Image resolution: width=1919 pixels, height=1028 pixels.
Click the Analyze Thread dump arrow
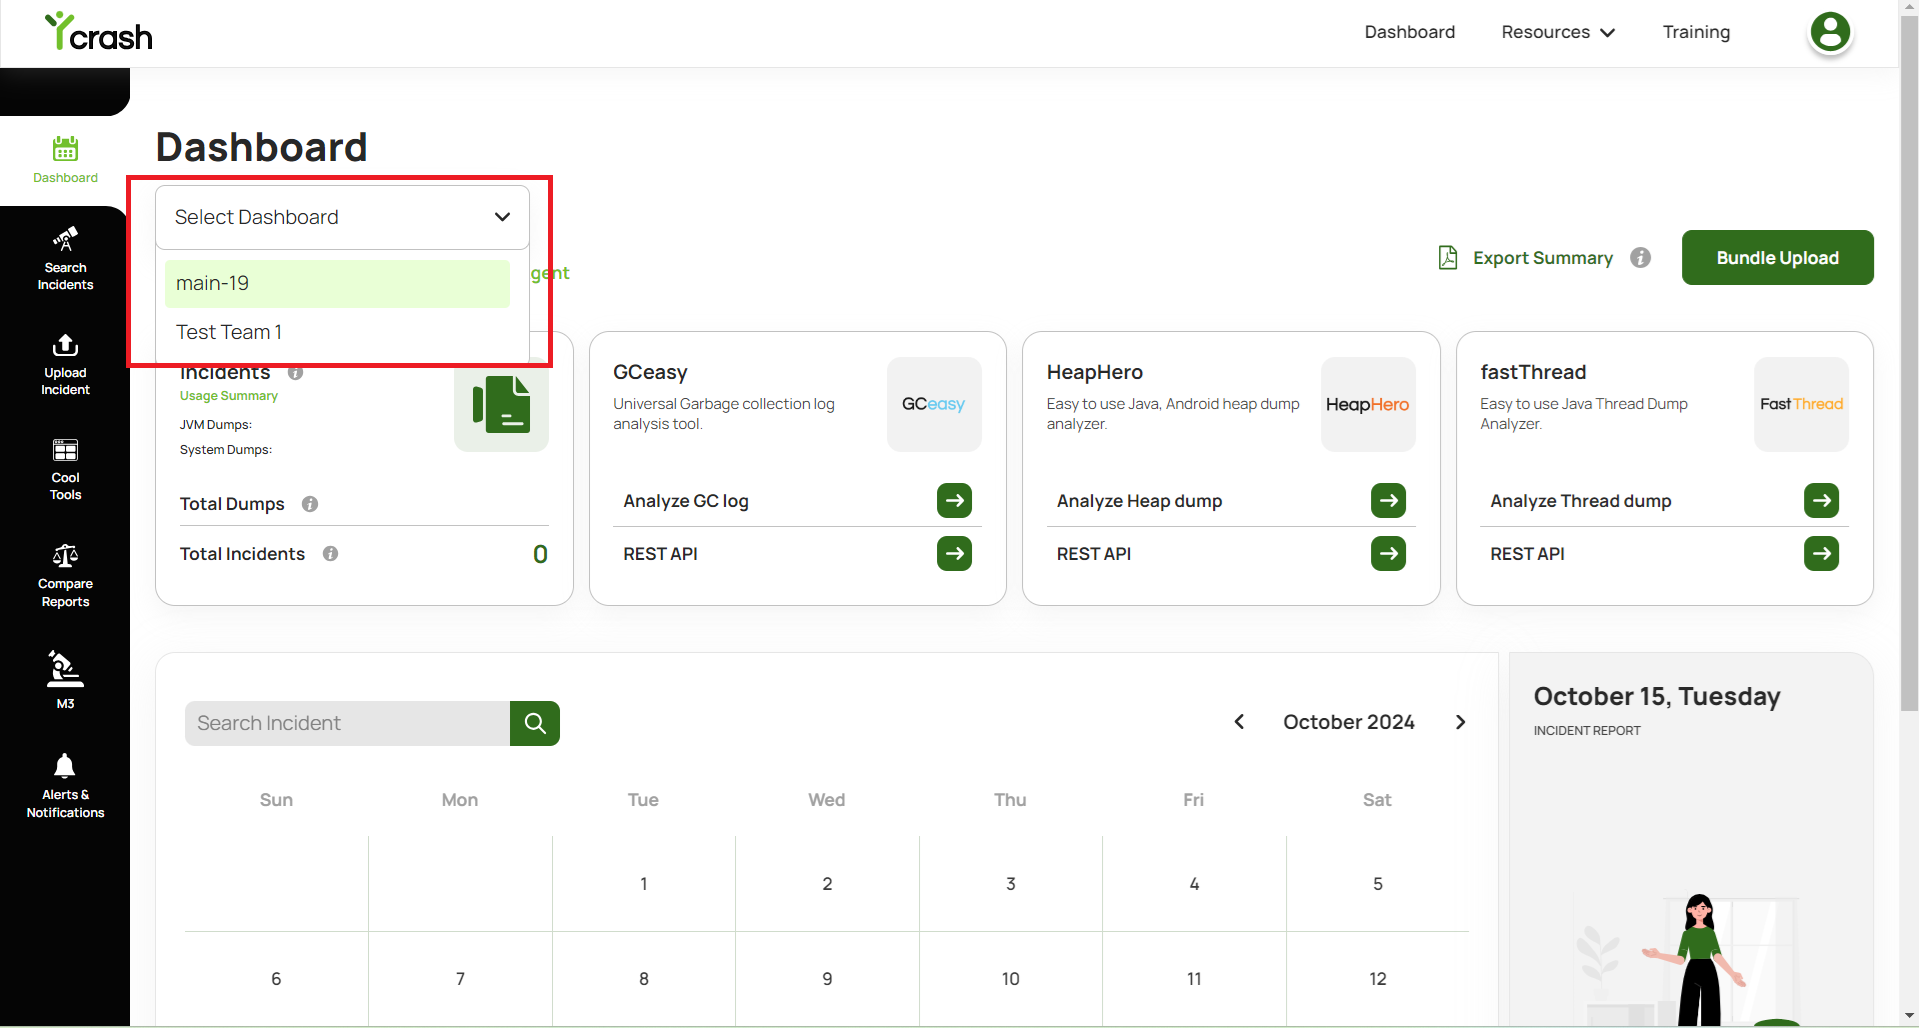[1821, 500]
